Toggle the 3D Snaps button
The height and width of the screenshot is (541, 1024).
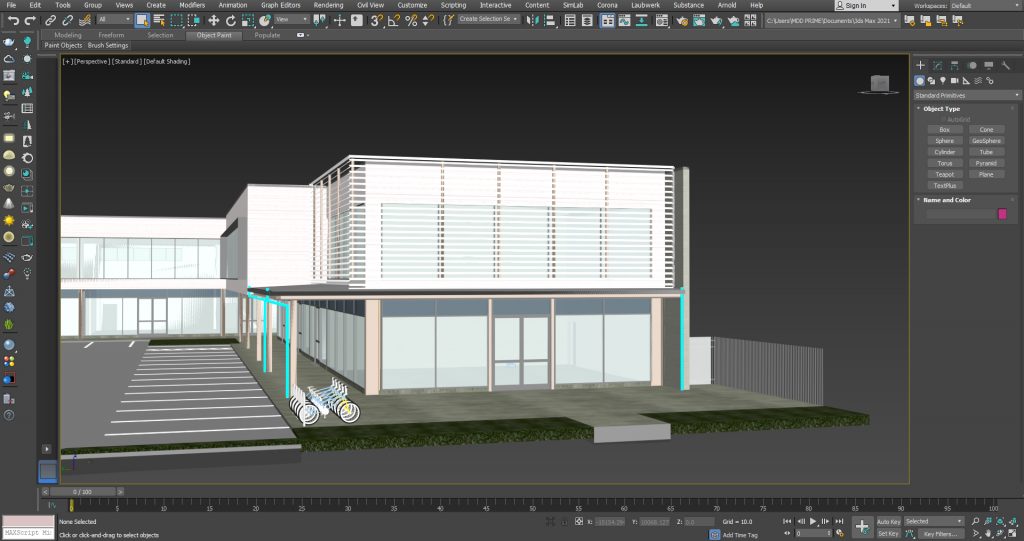pyautogui.click(x=376, y=20)
